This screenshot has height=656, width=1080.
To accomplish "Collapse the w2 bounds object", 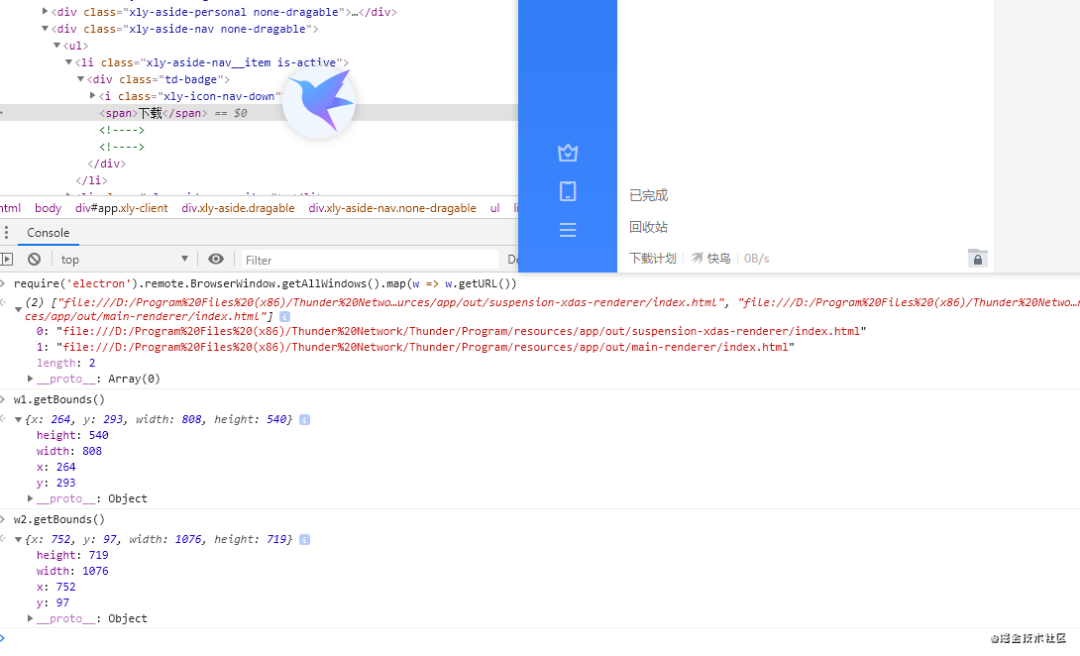I will pyautogui.click(x=18, y=539).
